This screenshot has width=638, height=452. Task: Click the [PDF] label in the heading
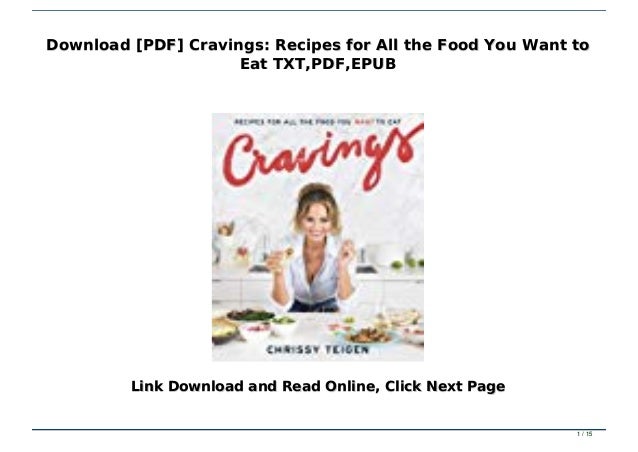pyautogui.click(x=160, y=45)
